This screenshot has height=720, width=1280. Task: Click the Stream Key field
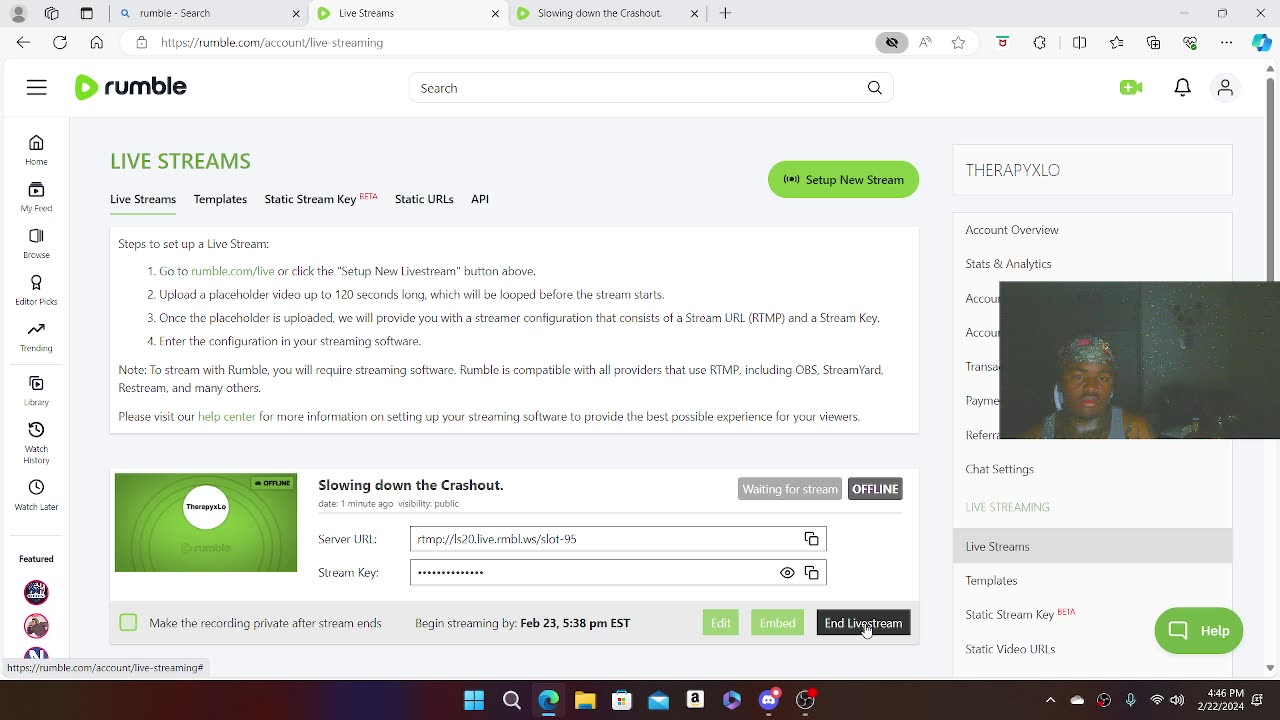[x=618, y=572]
